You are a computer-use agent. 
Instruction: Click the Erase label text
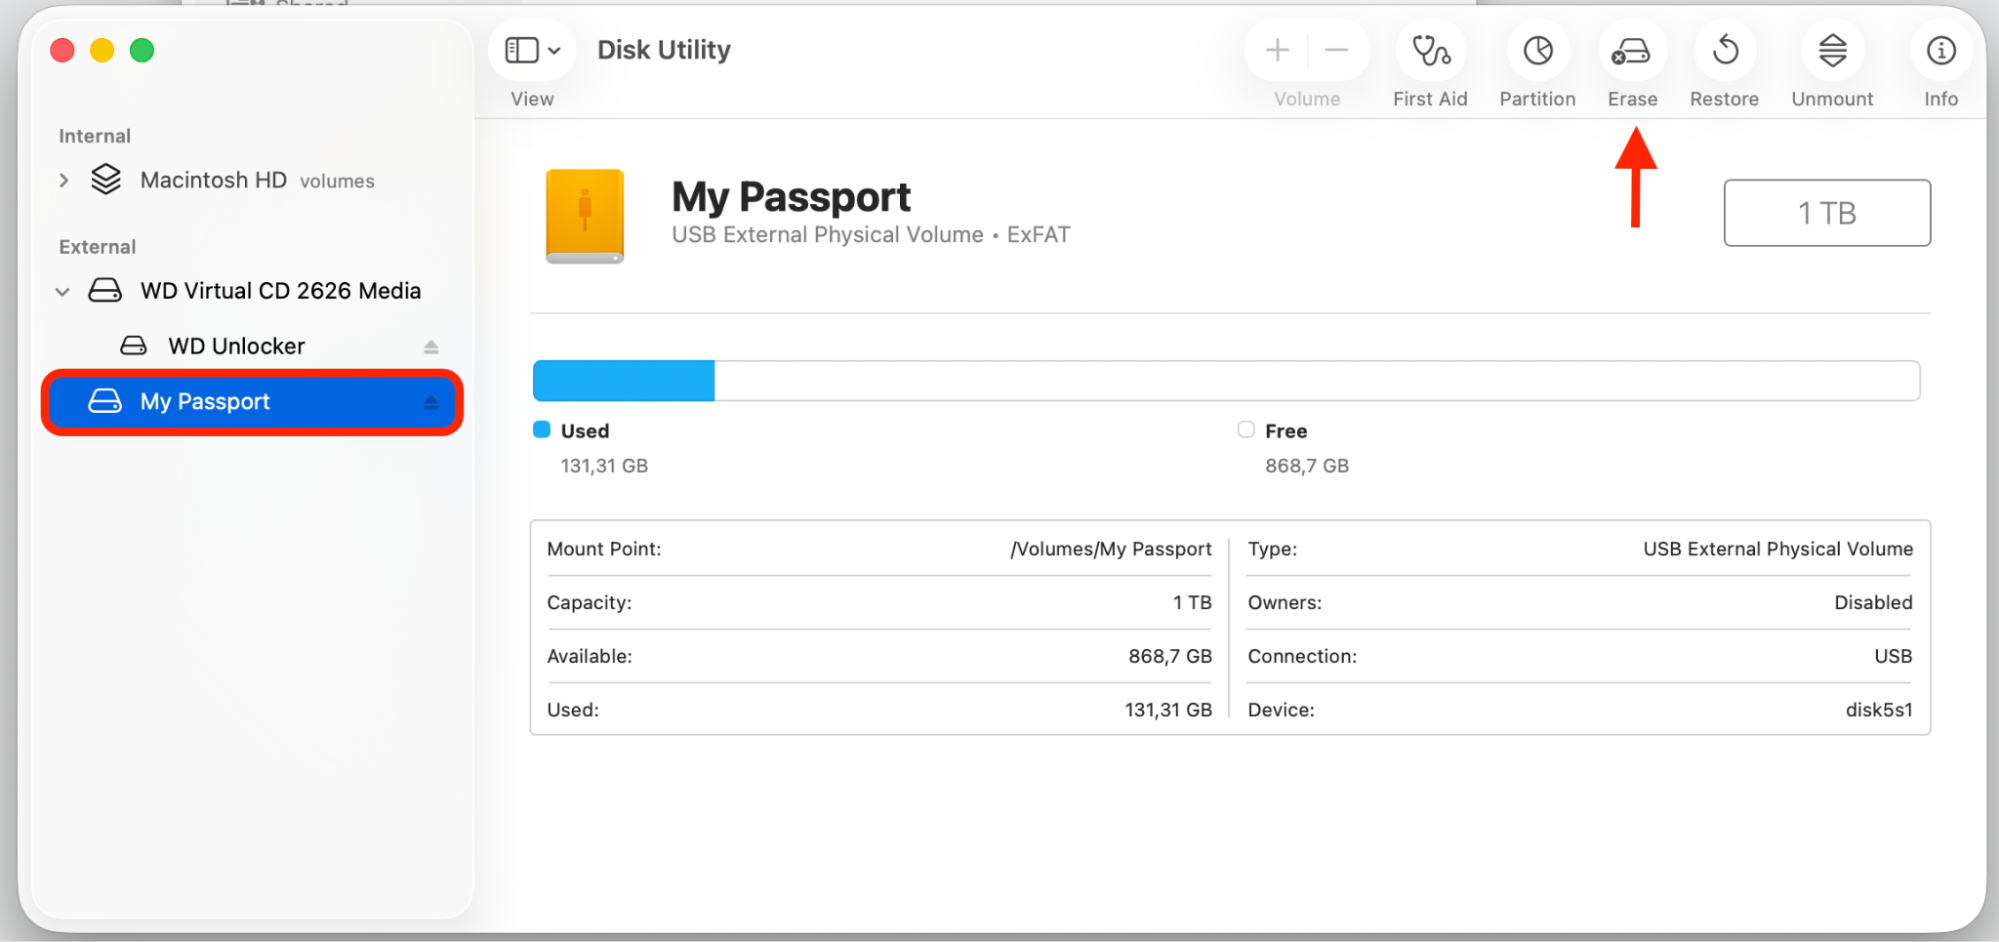[1632, 99]
